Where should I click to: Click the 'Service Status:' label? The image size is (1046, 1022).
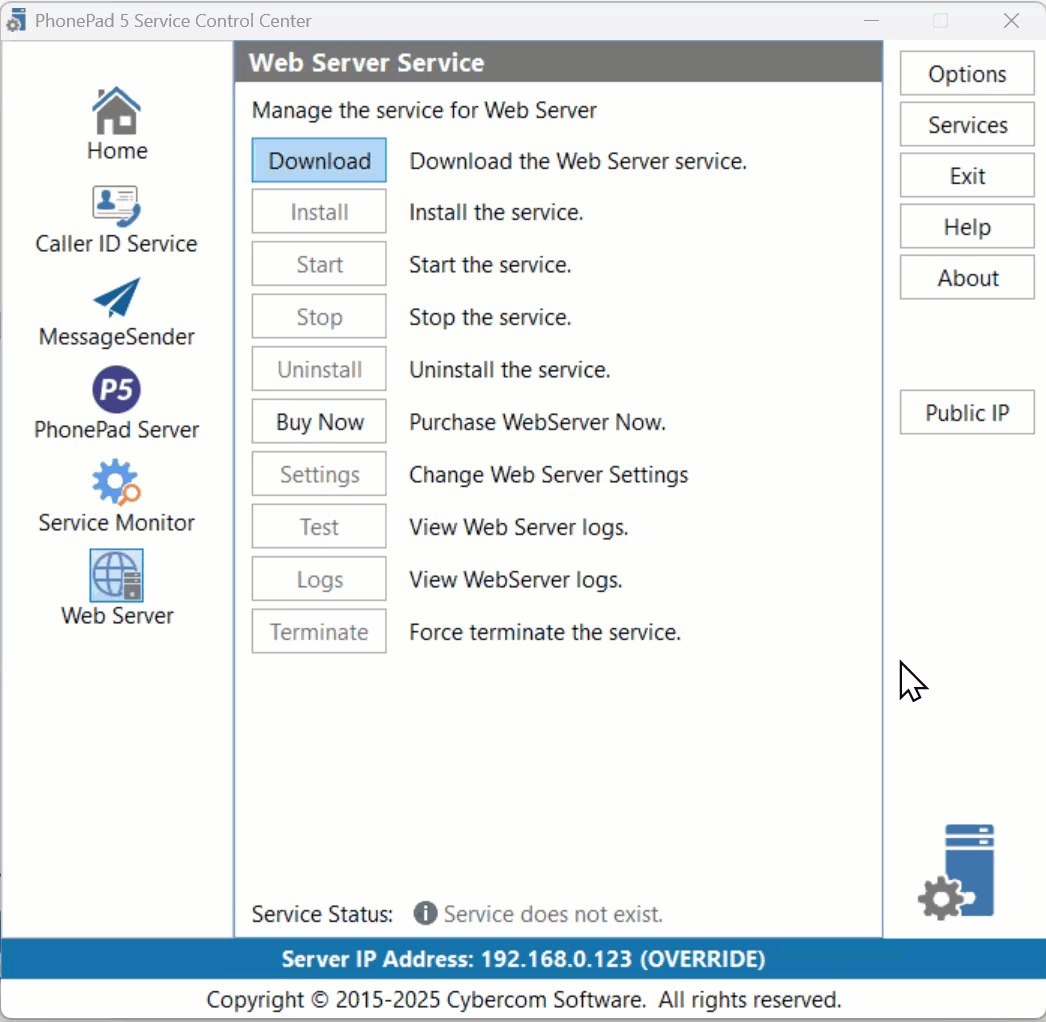tap(322, 913)
